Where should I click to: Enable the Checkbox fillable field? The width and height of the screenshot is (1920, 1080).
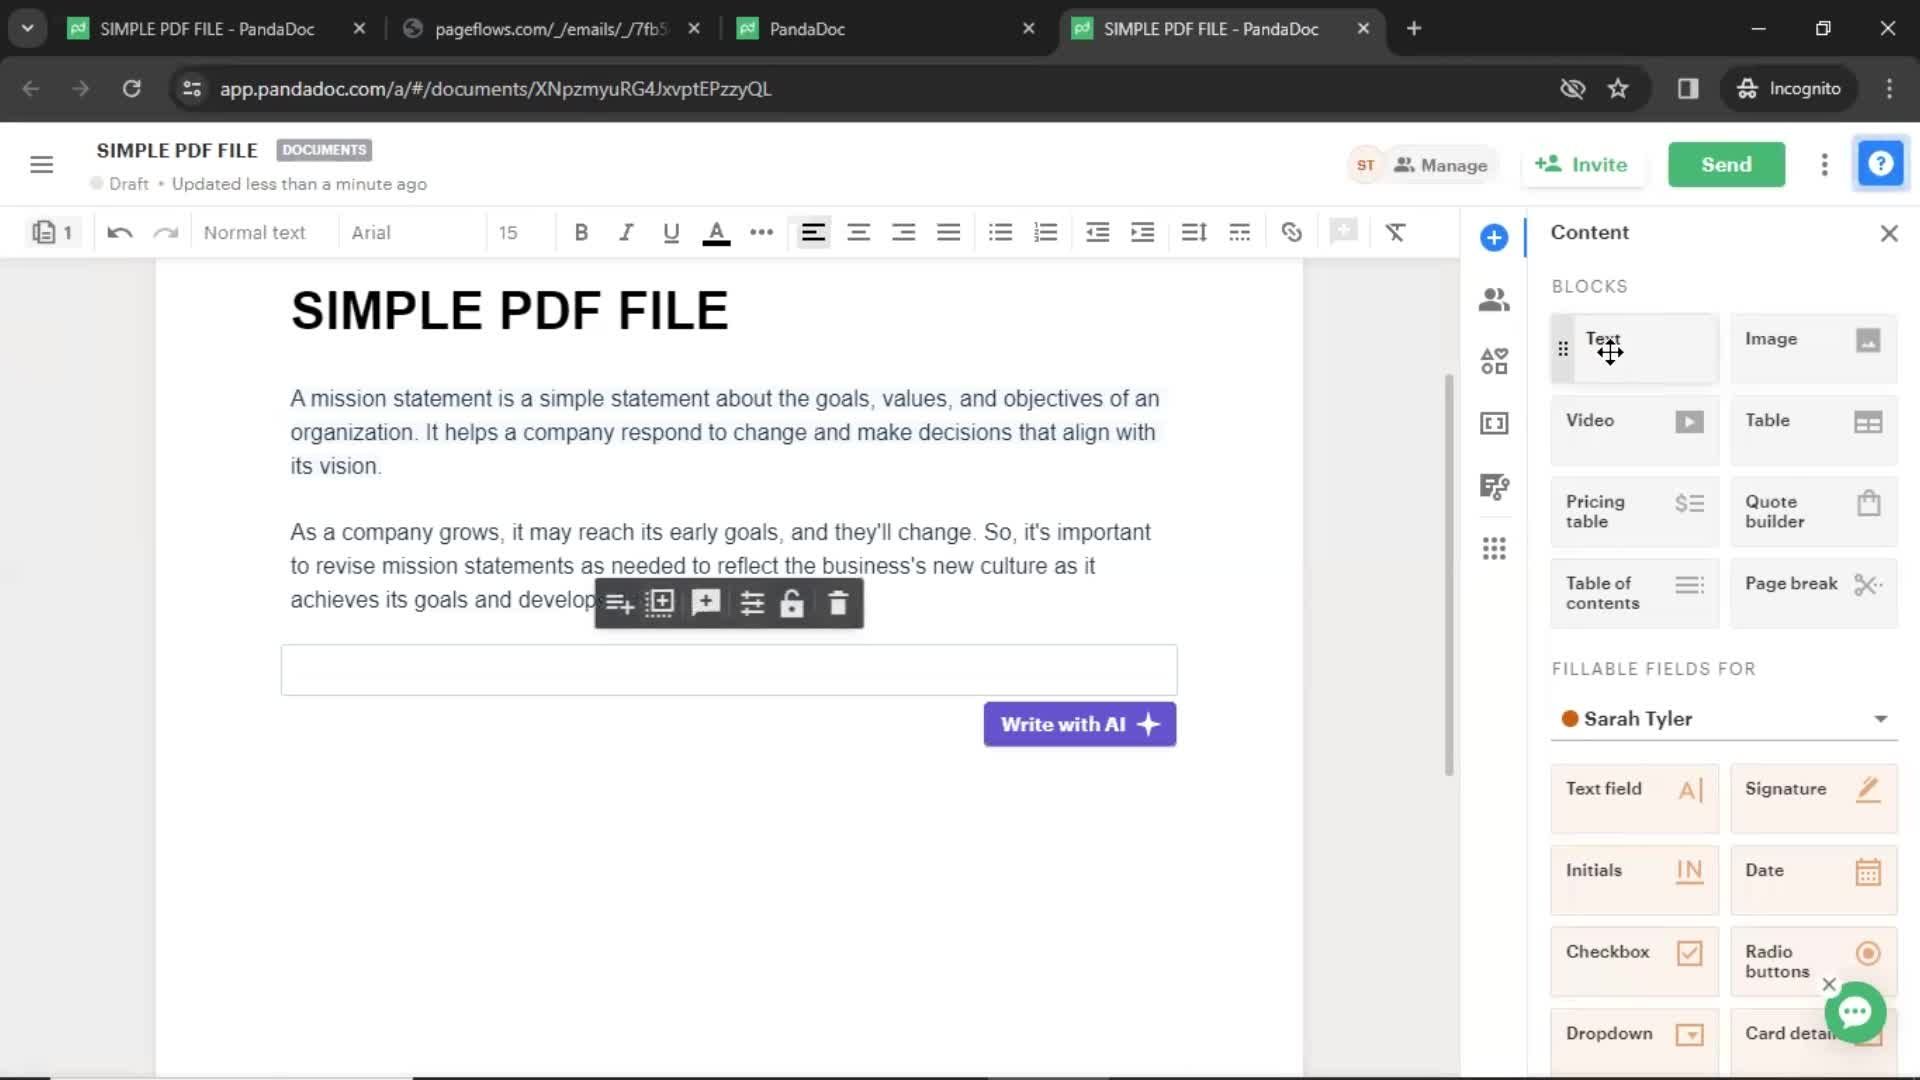[1631, 951]
